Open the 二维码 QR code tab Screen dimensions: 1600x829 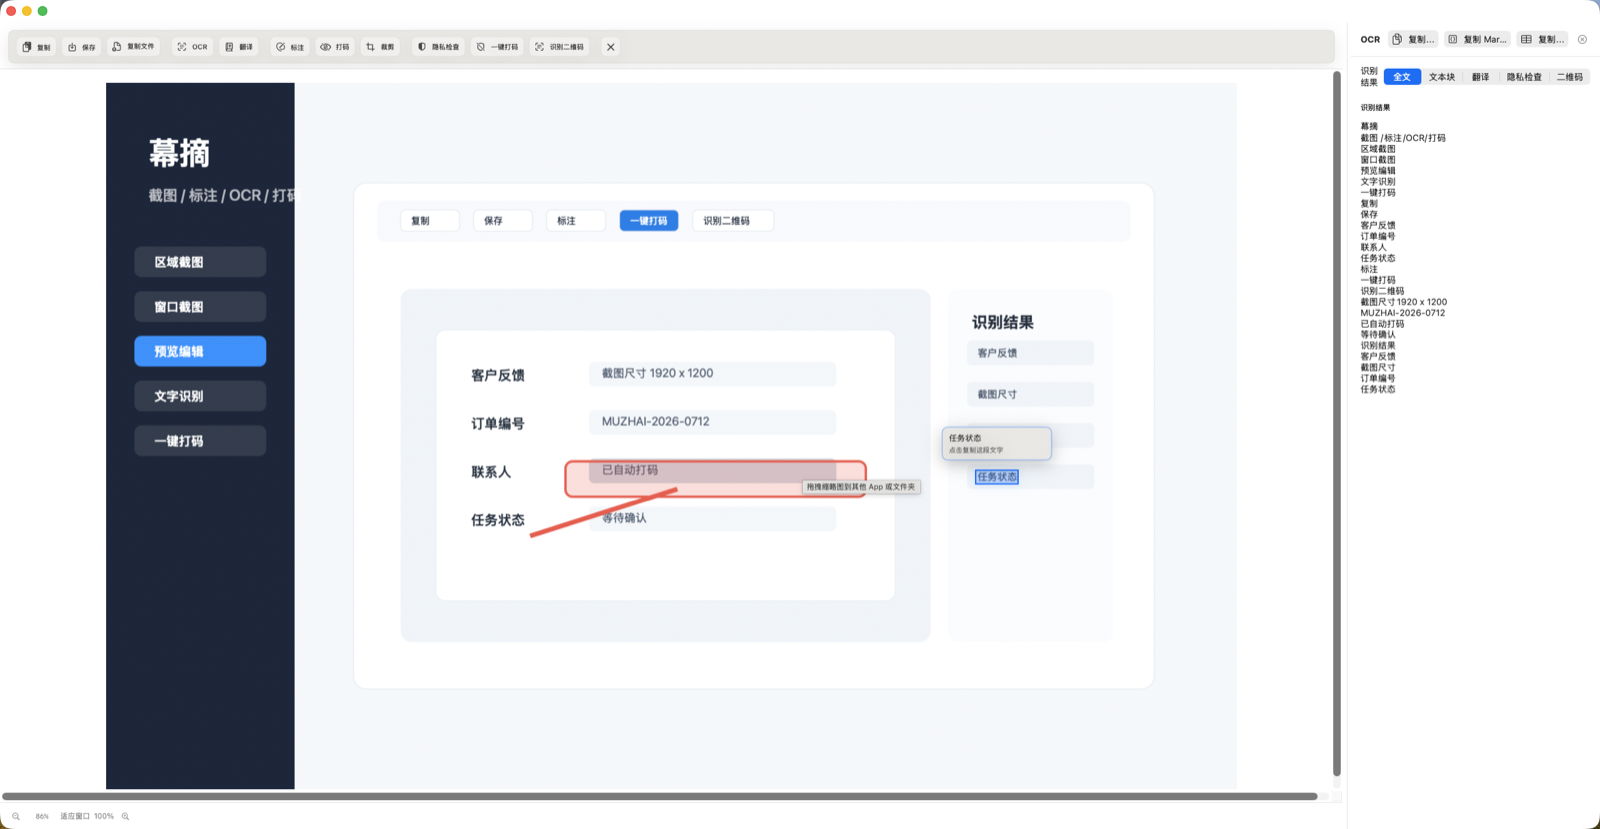tap(1569, 77)
